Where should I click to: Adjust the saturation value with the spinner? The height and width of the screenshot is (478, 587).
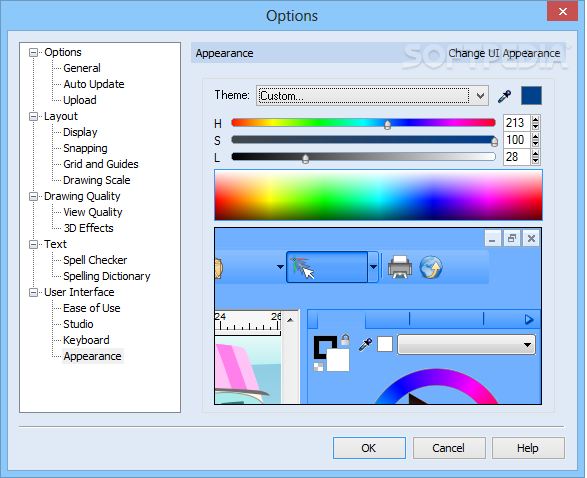(535, 140)
